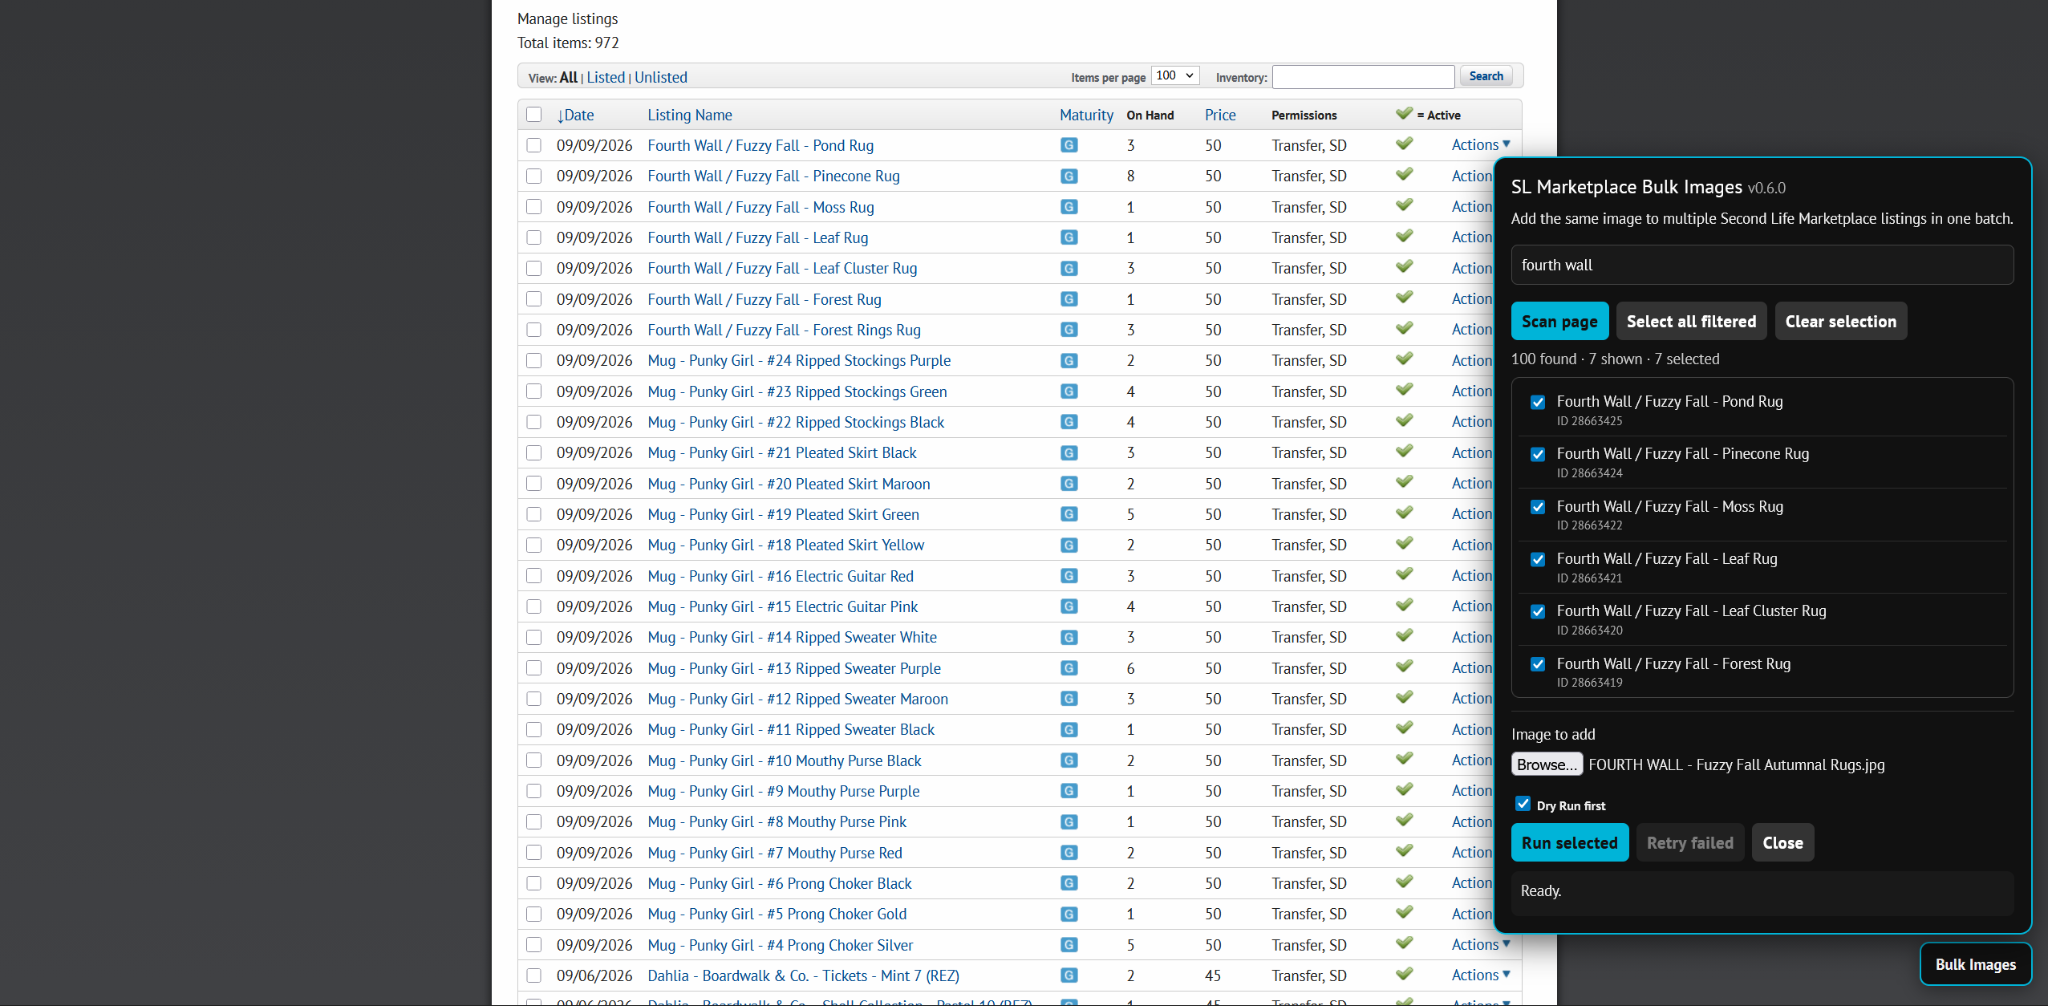Screen dimensions: 2048x1006
Task: Disable the Dry Run first option
Action: pyautogui.click(x=1523, y=804)
